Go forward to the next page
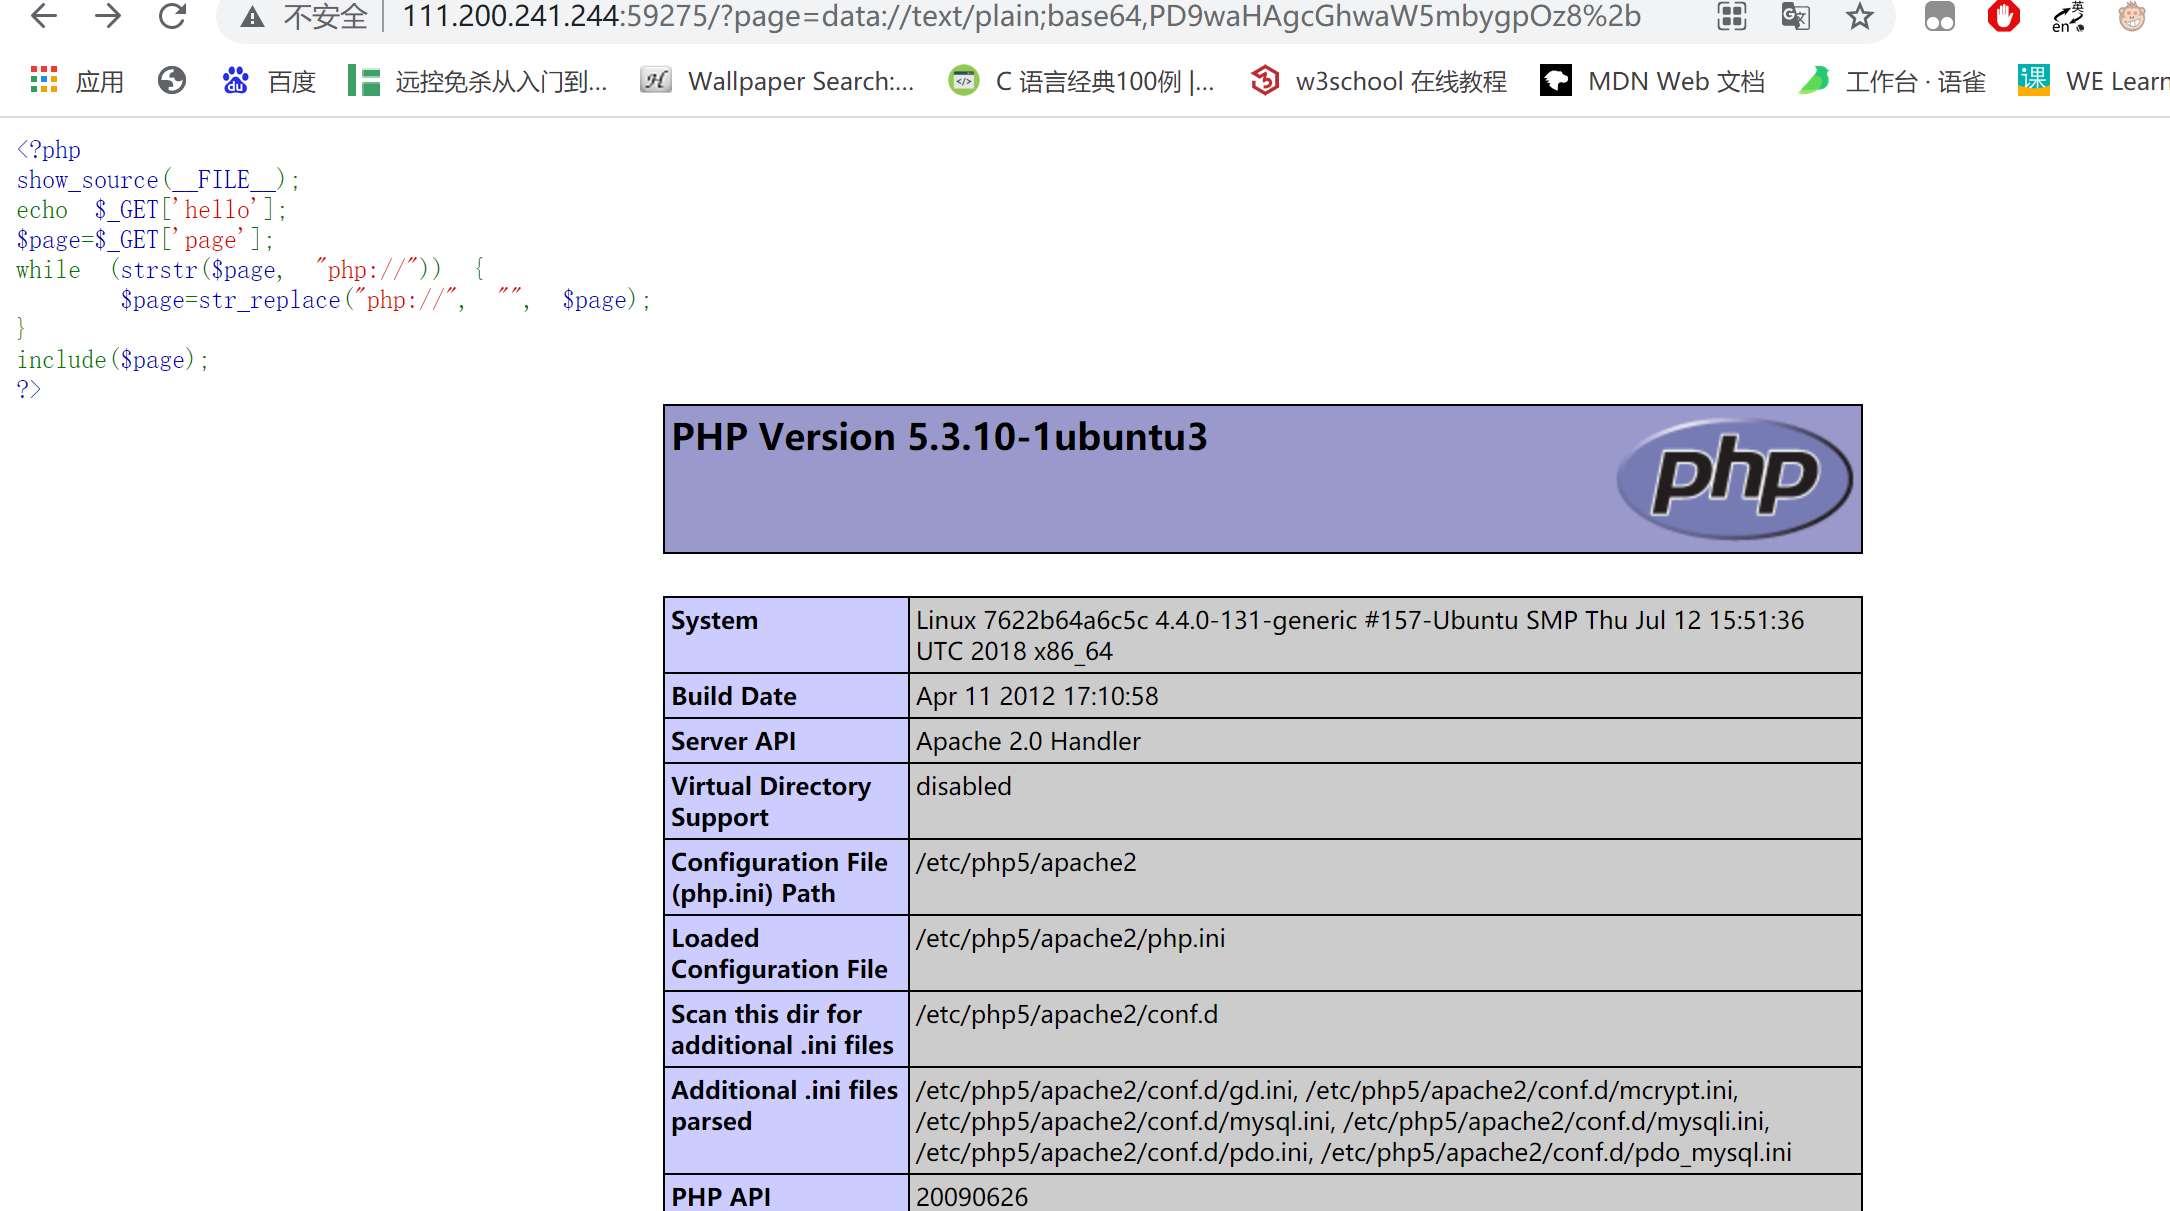2170x1211 pixels. click(108, 16)
